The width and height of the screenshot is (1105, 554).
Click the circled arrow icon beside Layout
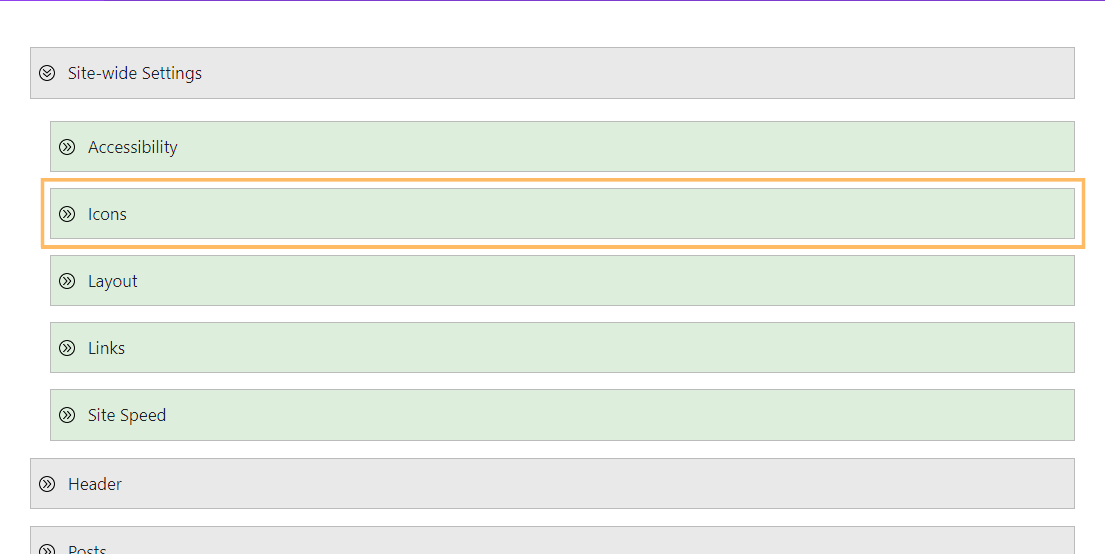coord(67,281)
